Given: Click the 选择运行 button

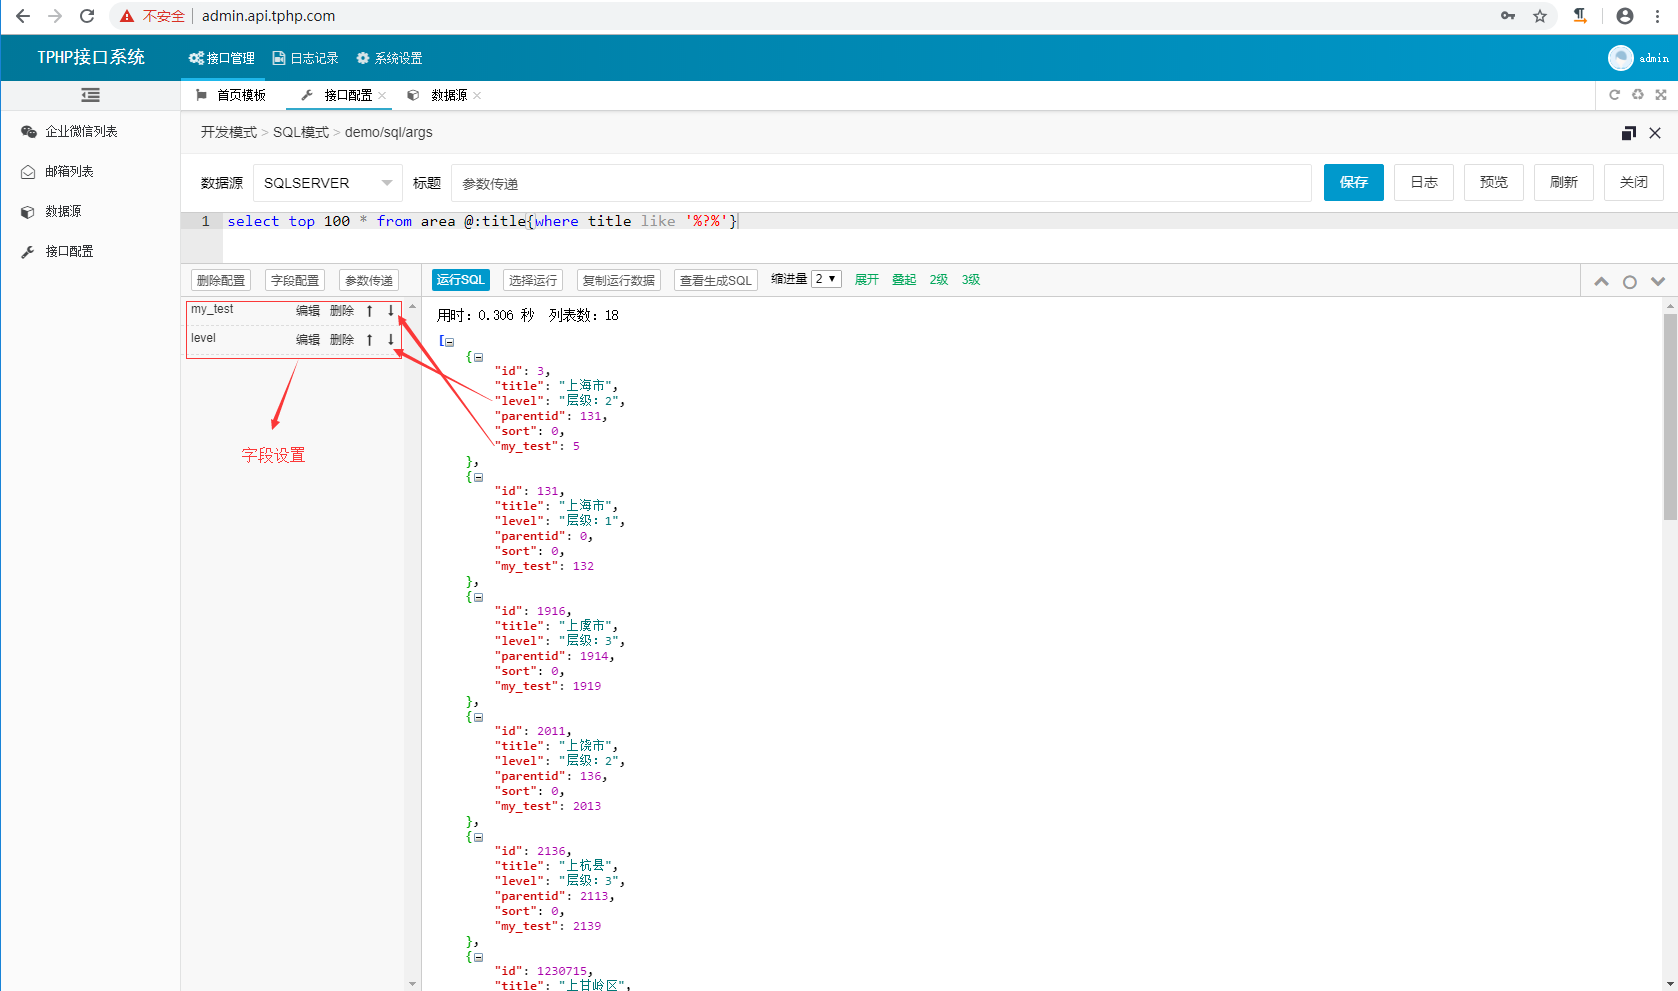Looking at the screenshot, I should pyautogui.click(x=533, y=280).
